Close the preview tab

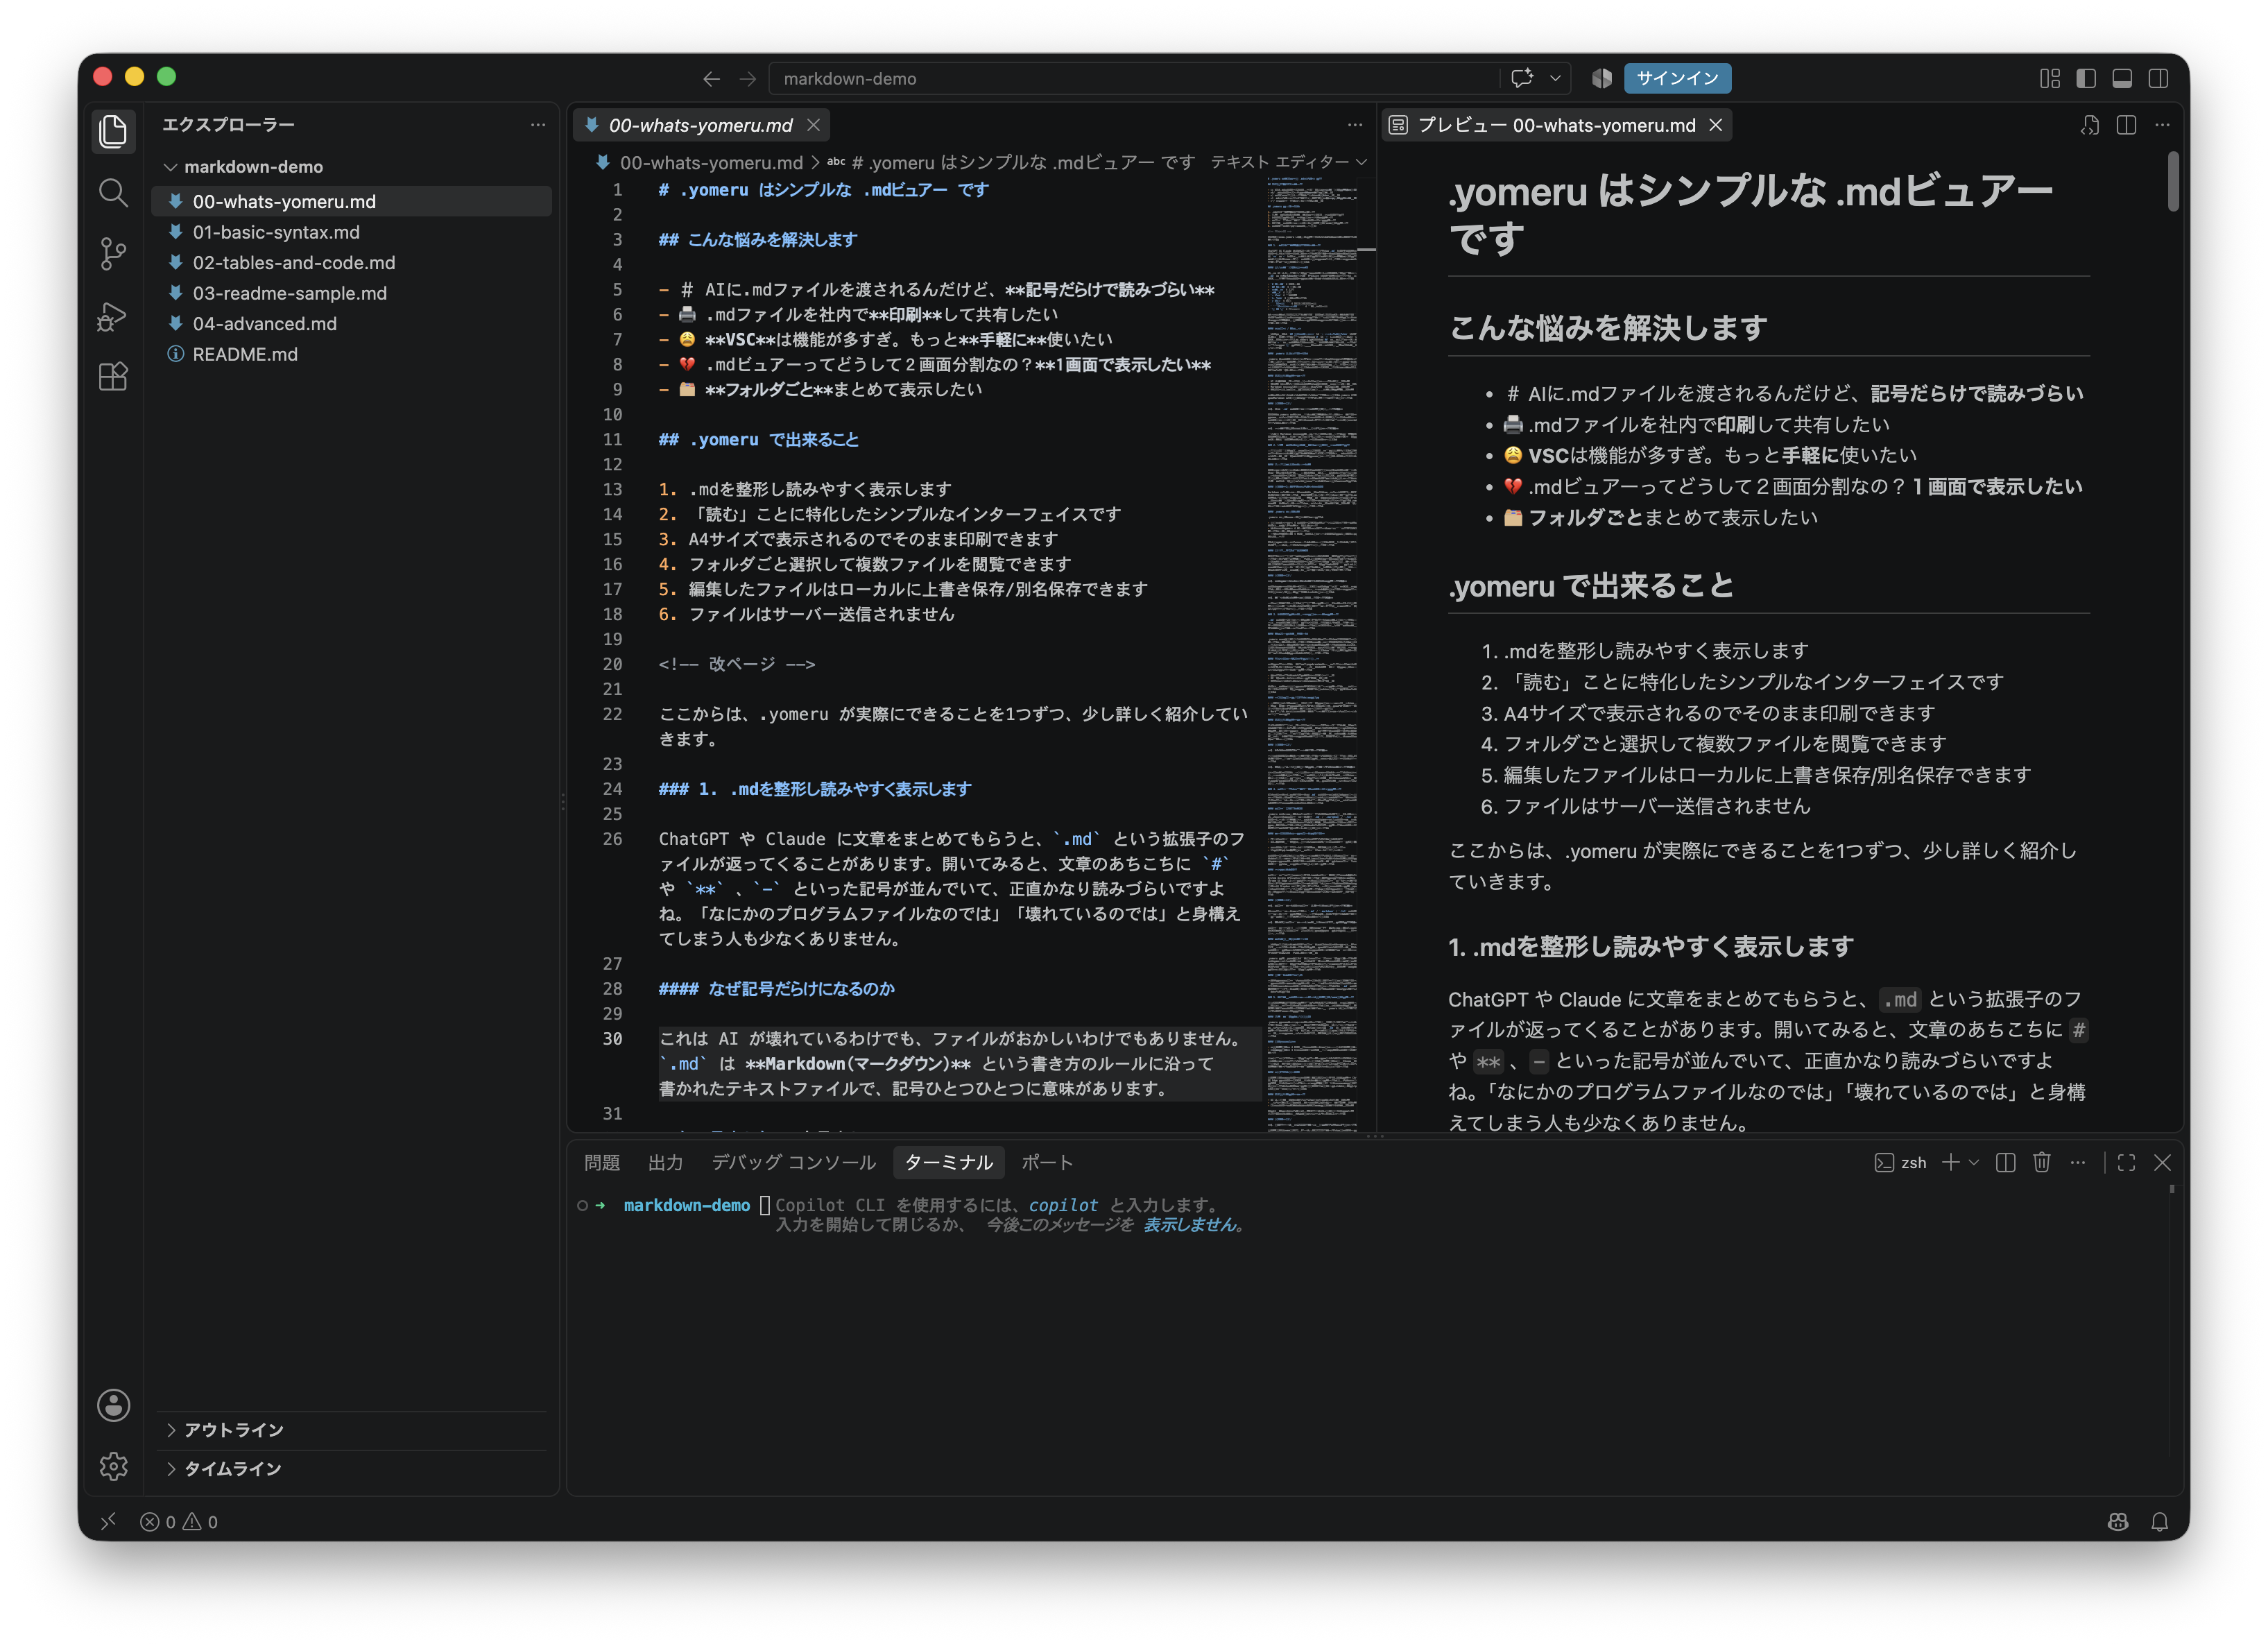1715,125
